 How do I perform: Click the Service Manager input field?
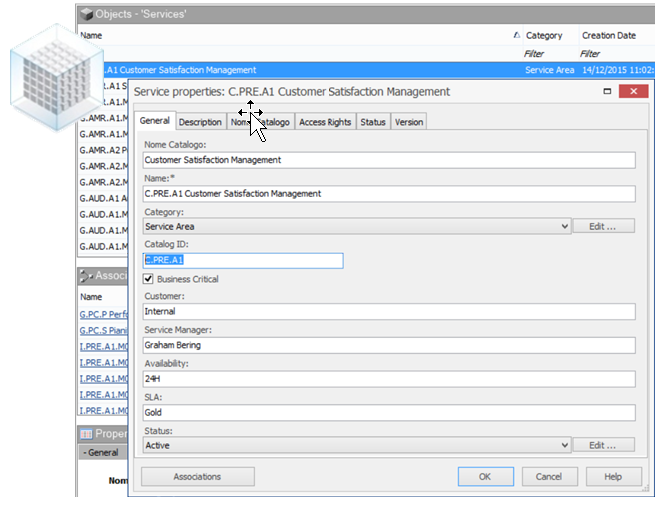pyautogui.click(x=389, y=346)
